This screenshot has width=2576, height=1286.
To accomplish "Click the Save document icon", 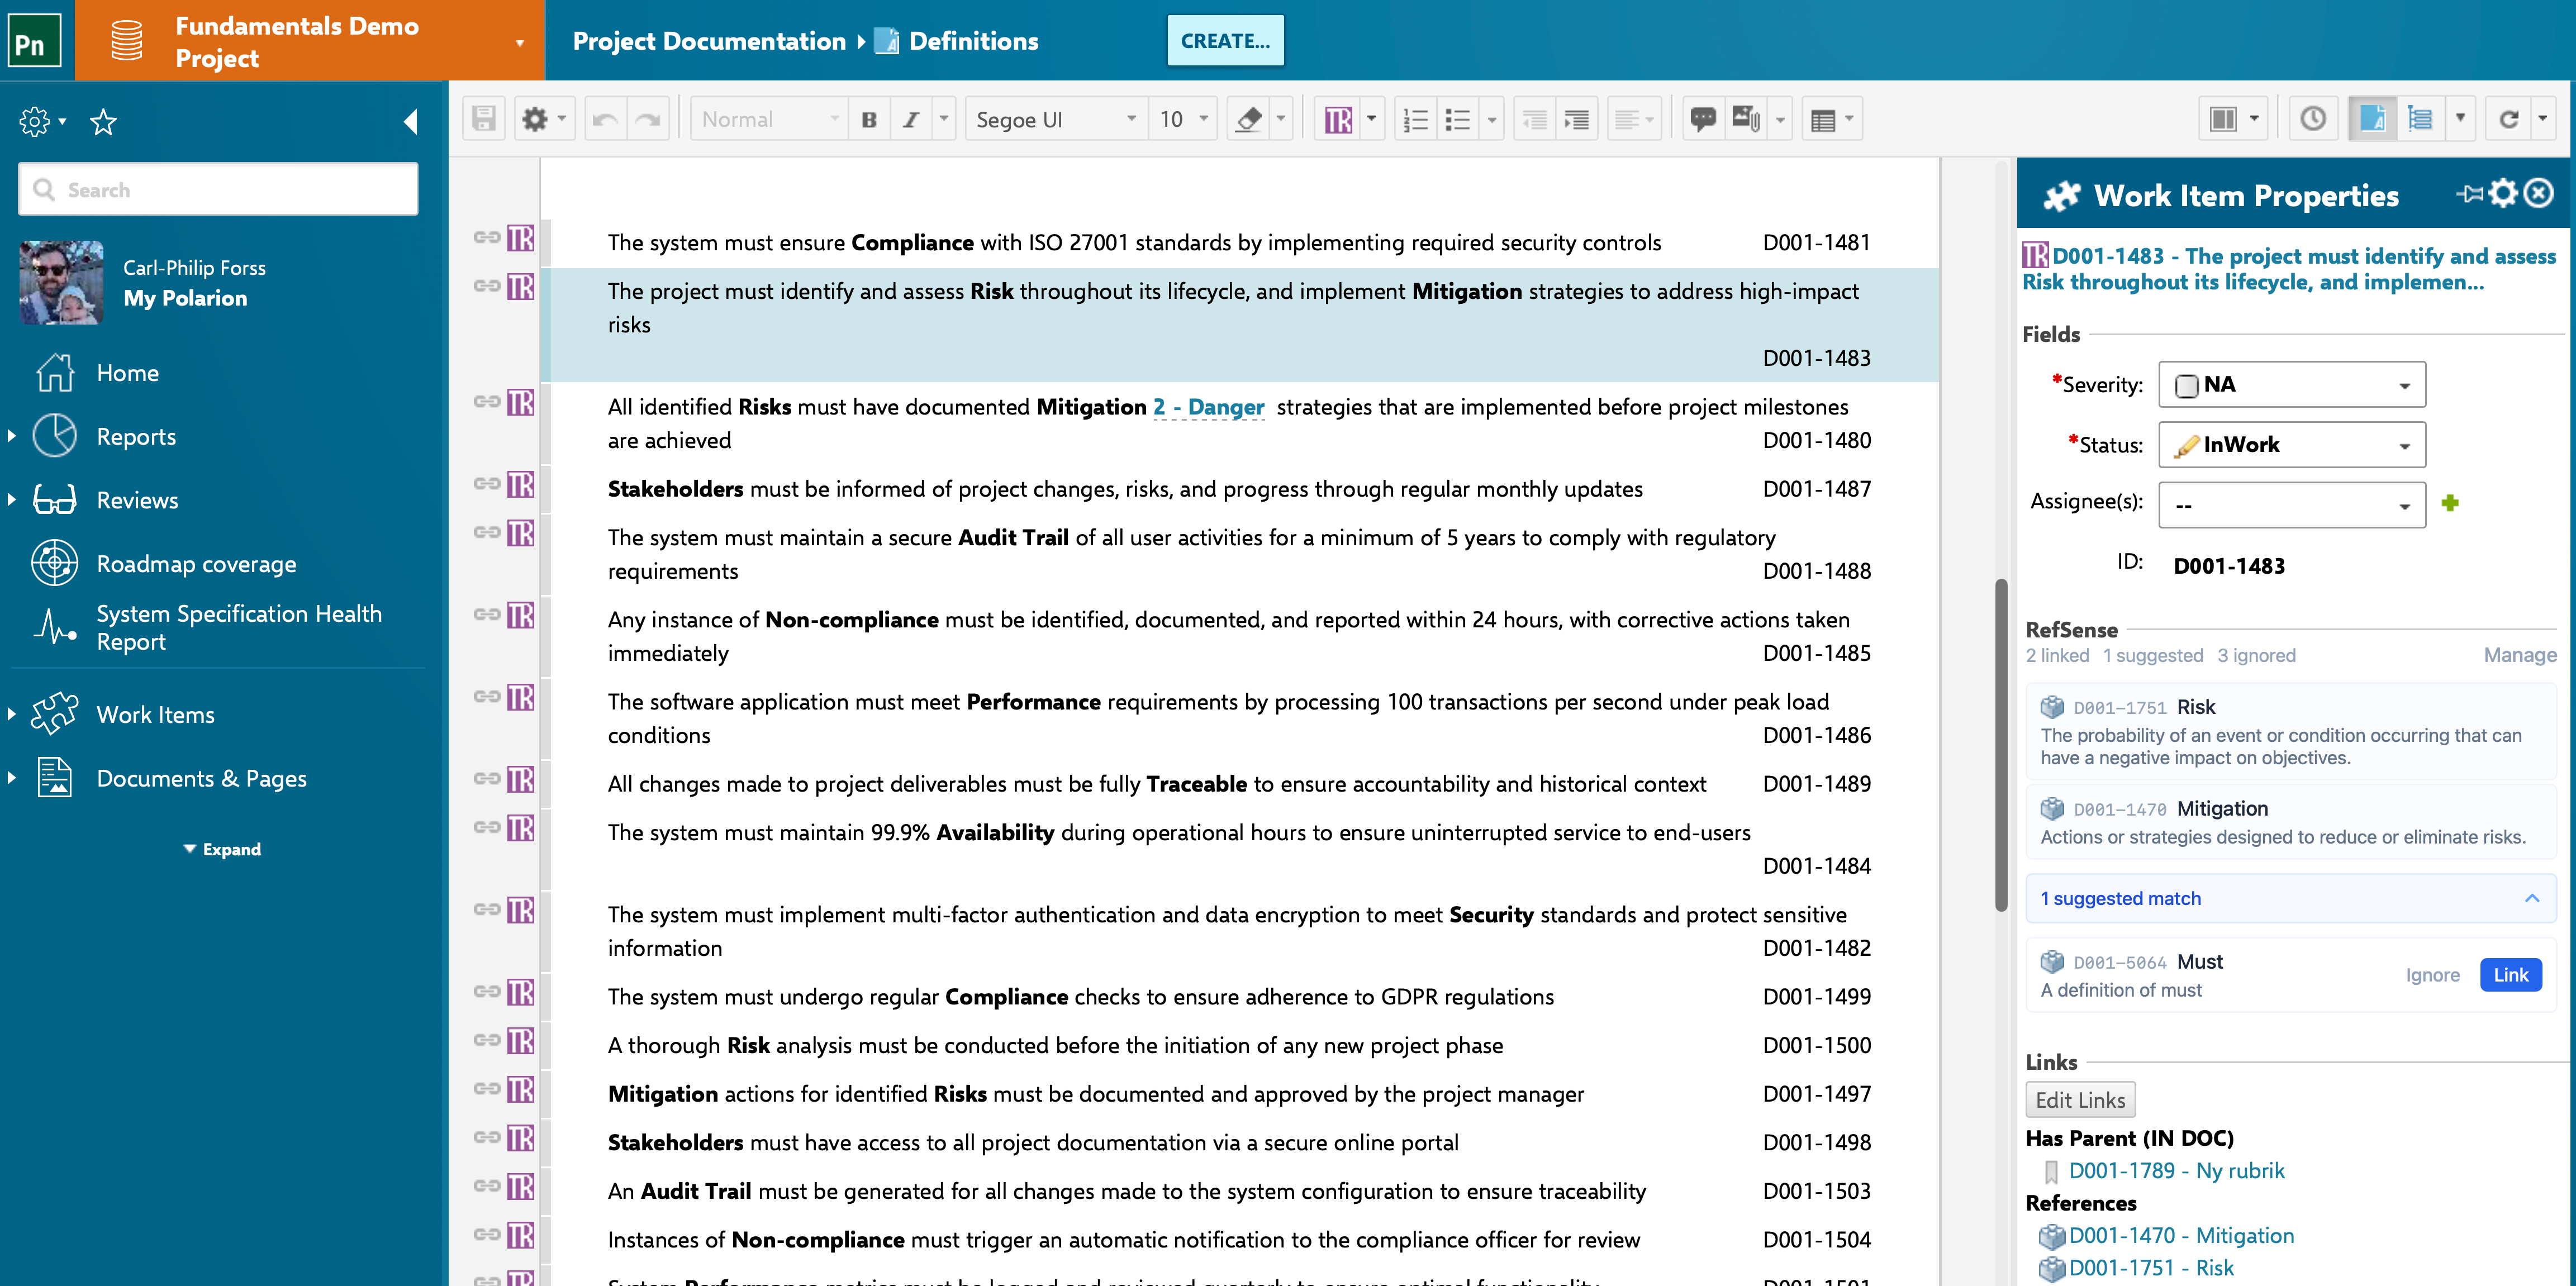I will point(484,119).
